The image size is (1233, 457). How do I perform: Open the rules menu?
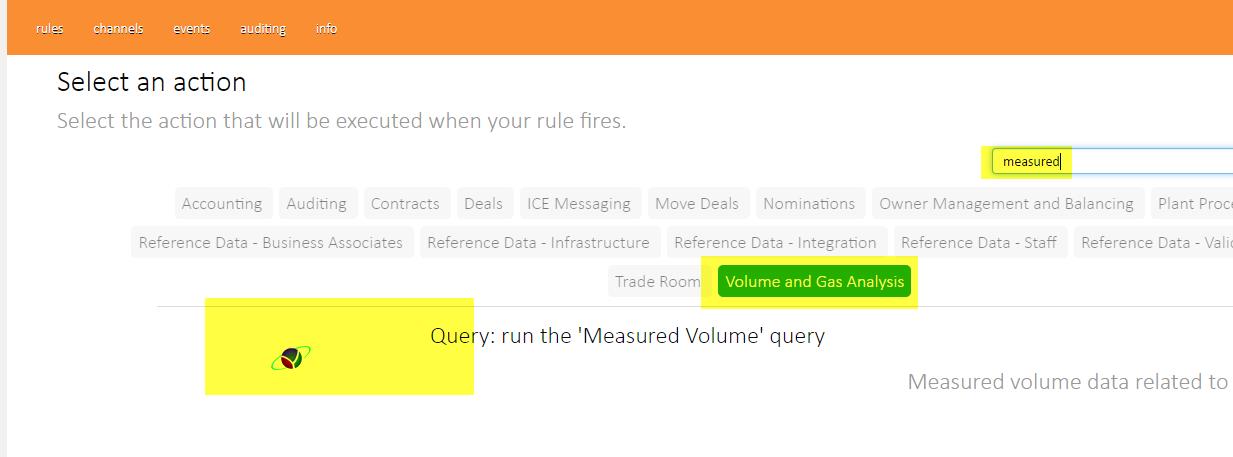pos(49,29)
